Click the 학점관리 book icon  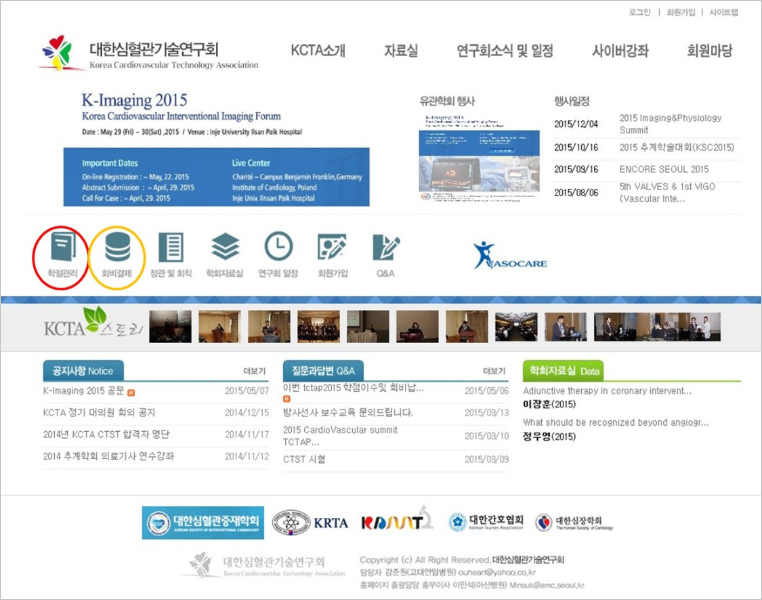pos(62,248)
